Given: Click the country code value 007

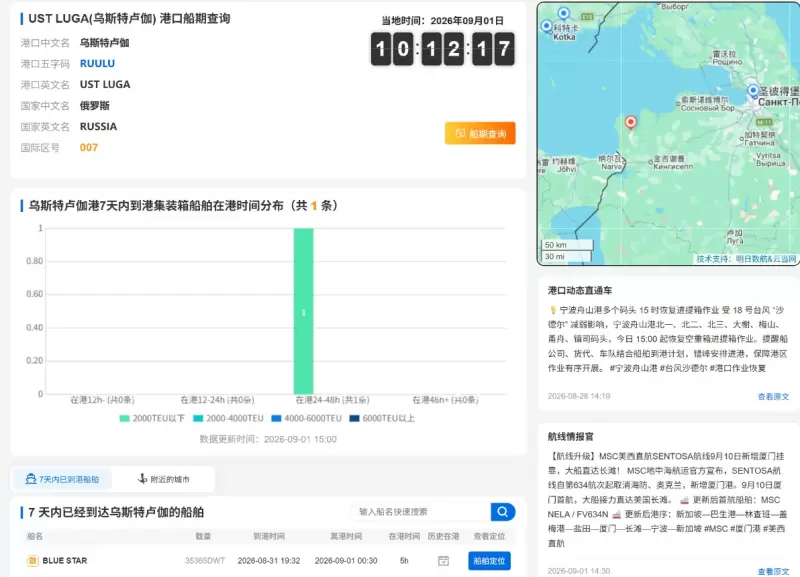Looking at the screenshot, I should click(89, 147).
